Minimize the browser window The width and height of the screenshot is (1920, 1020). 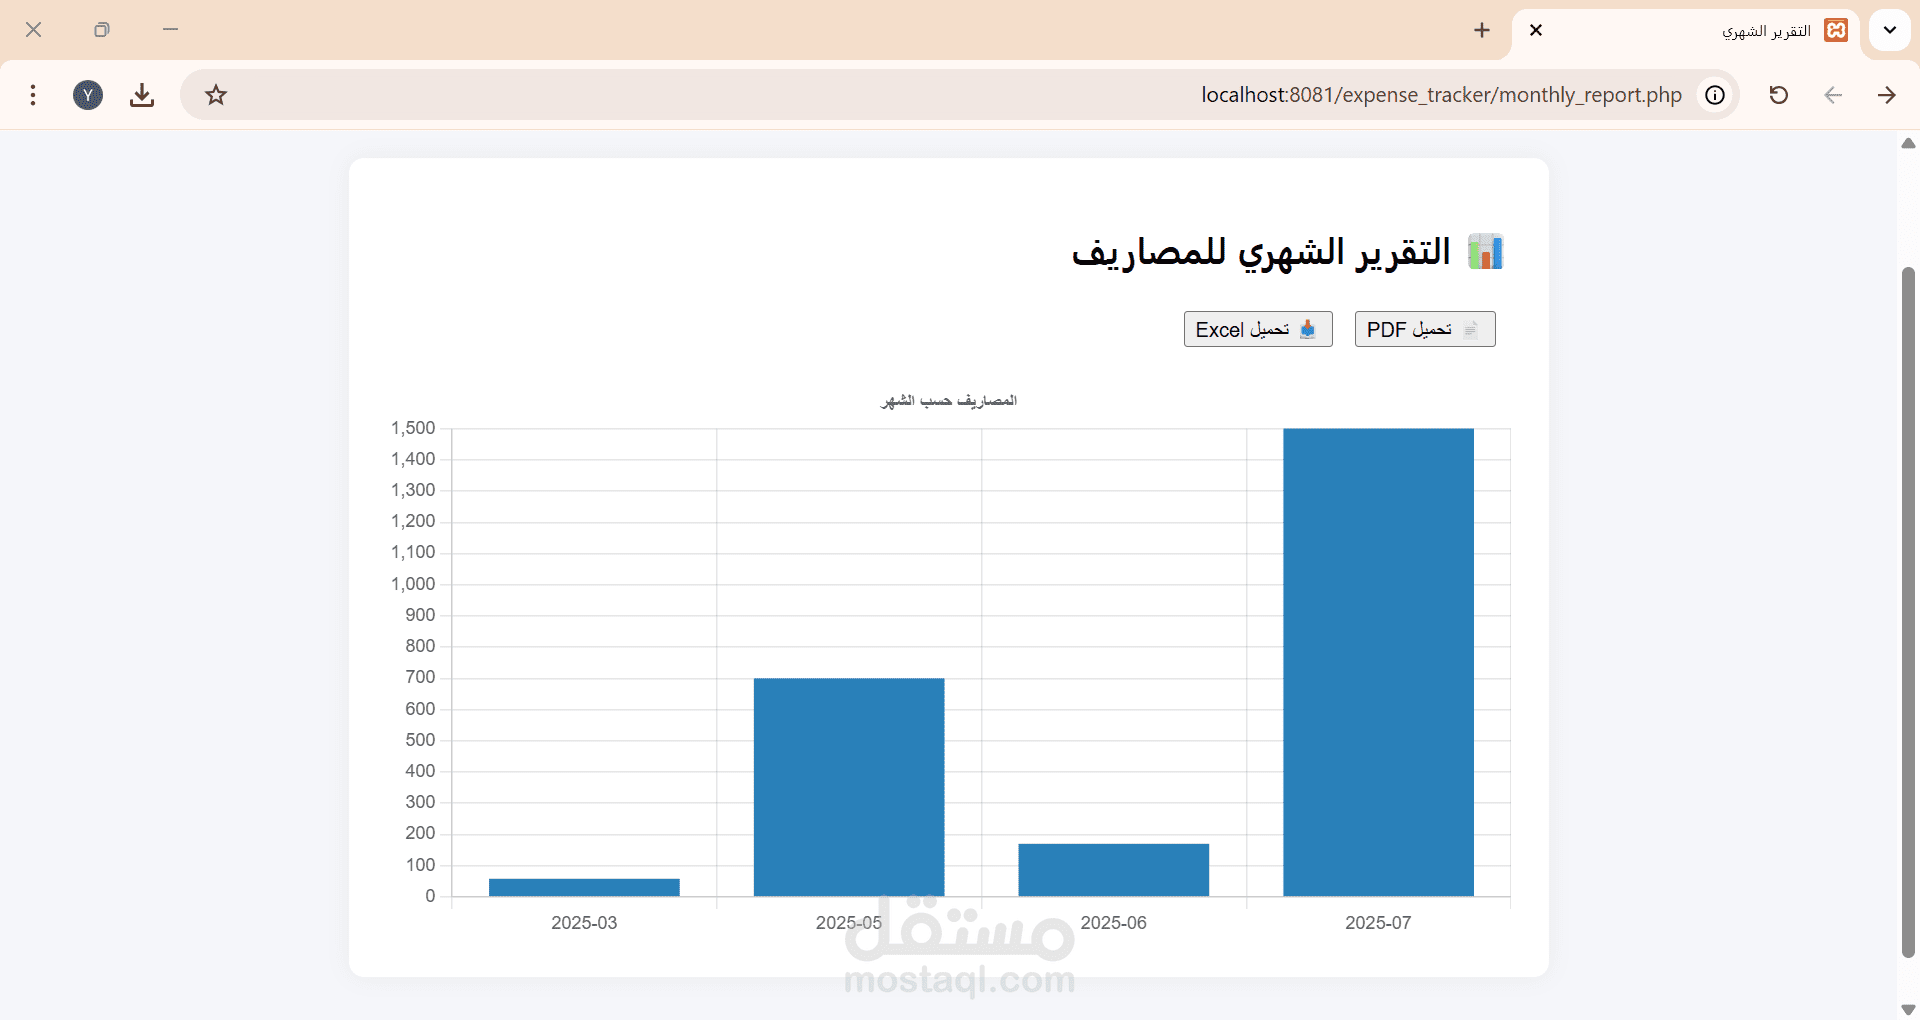(x=170, y=30)
